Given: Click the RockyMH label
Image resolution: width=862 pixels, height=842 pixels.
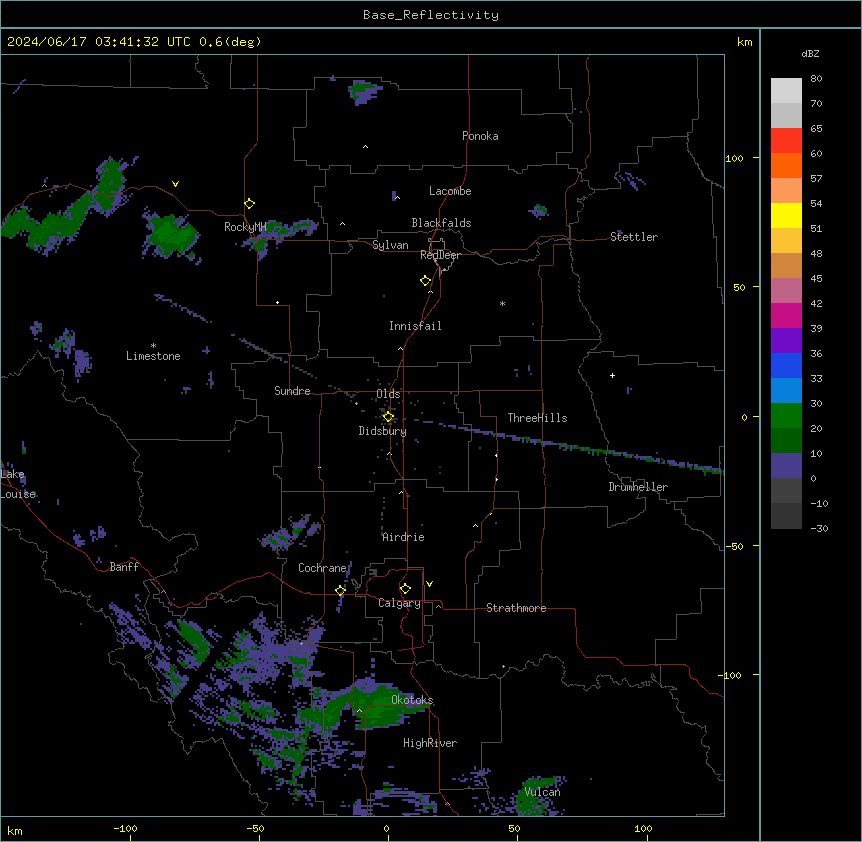Looking at the screenshot, I should click(245, 227).
